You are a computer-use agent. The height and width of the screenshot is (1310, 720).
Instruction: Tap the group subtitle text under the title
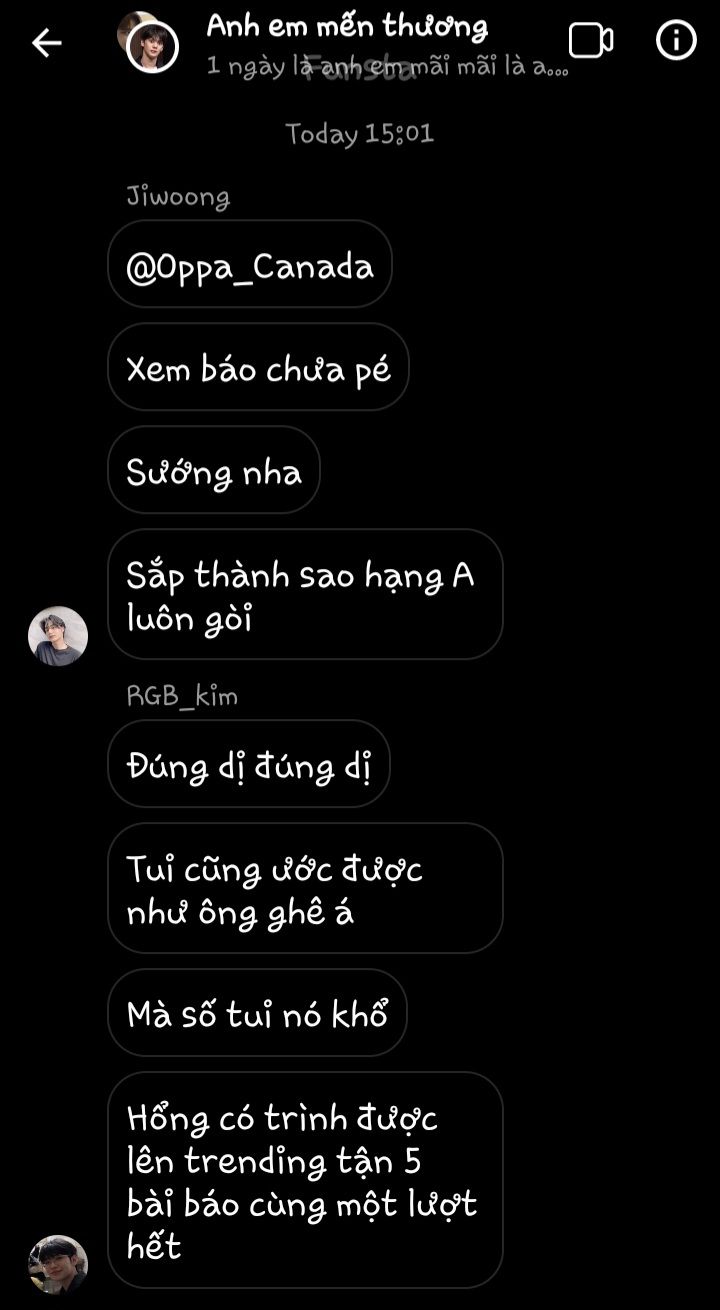click(388, 68)
